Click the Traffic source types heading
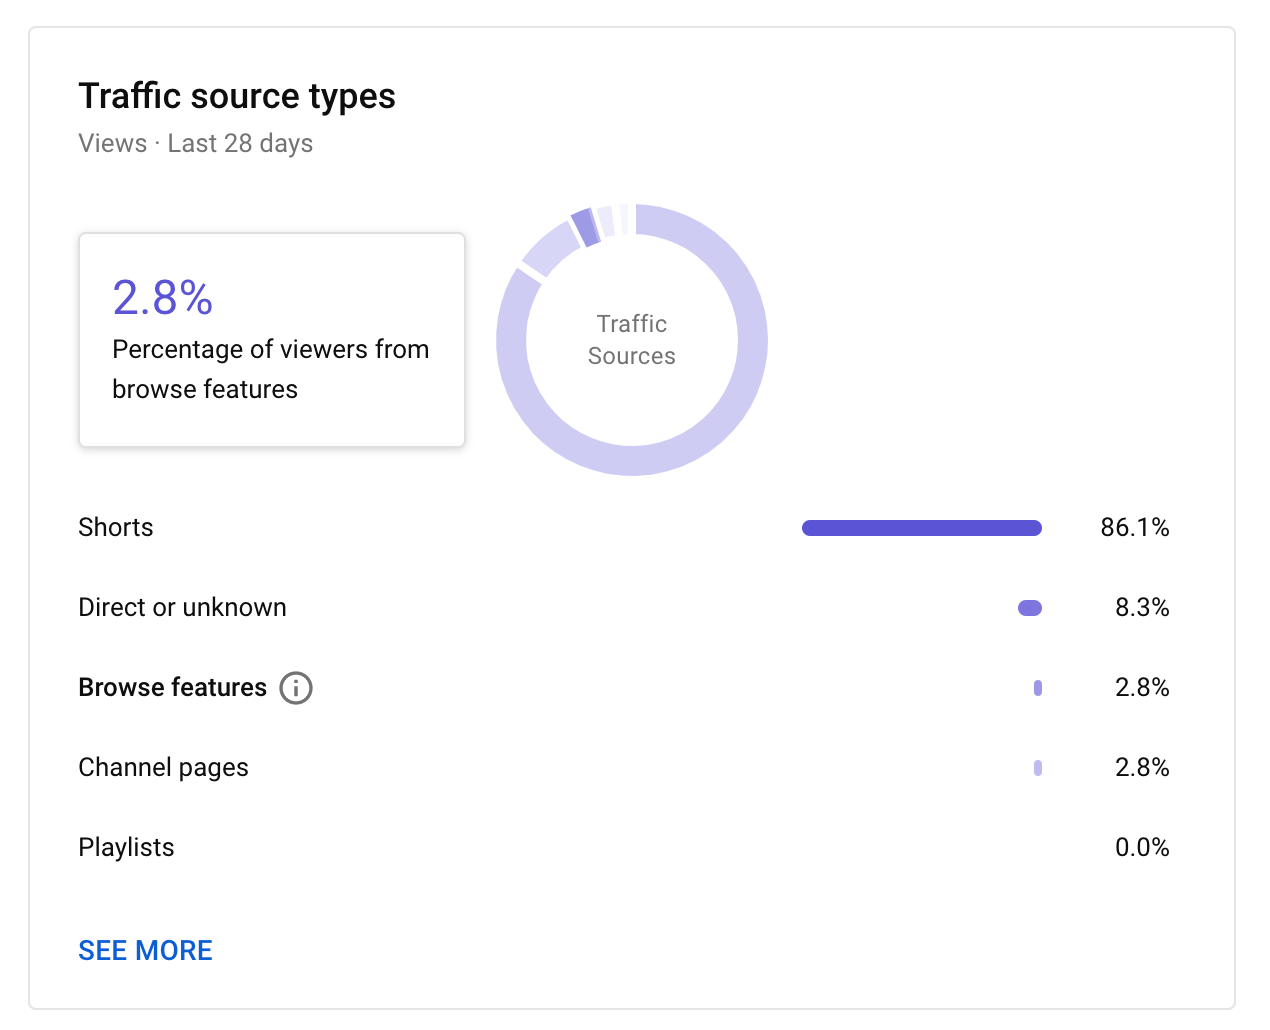The image size is (1270, 1030). (x=238, y=97)
